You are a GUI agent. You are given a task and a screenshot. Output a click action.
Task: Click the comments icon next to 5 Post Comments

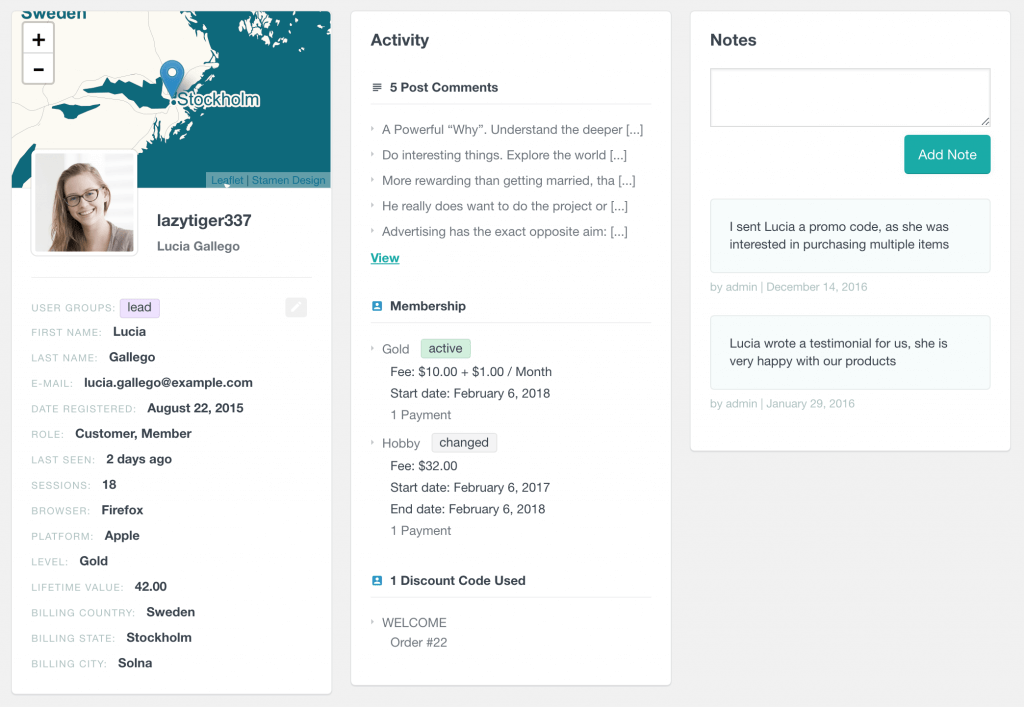[379, 87]
